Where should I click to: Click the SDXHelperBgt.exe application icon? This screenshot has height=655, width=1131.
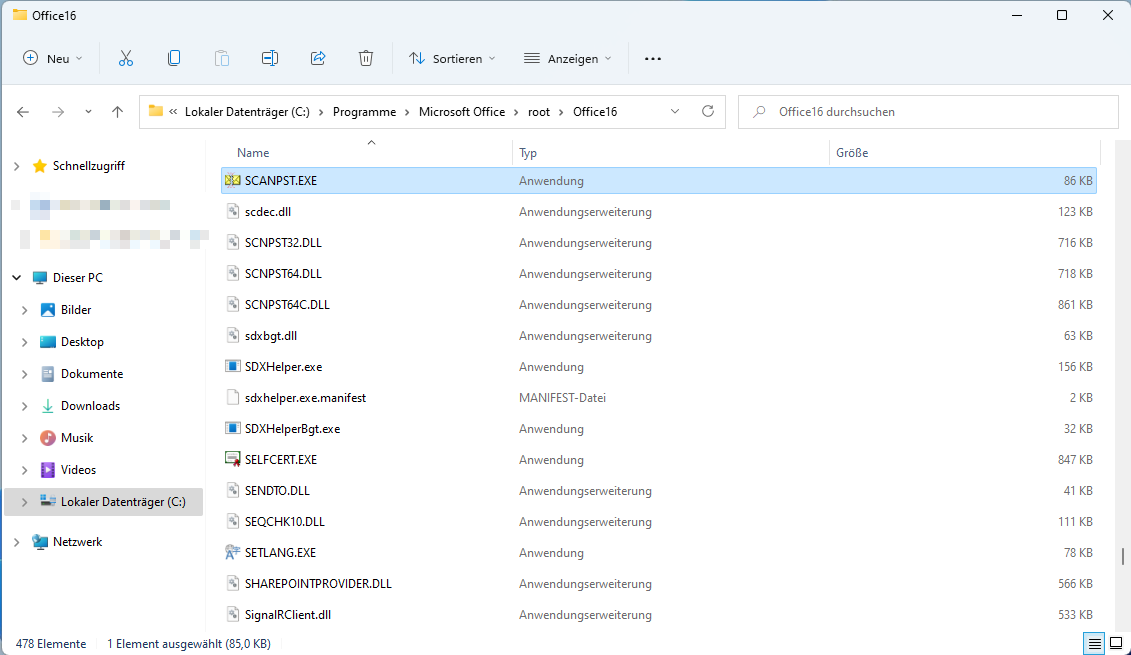click(x=232, y=428)
